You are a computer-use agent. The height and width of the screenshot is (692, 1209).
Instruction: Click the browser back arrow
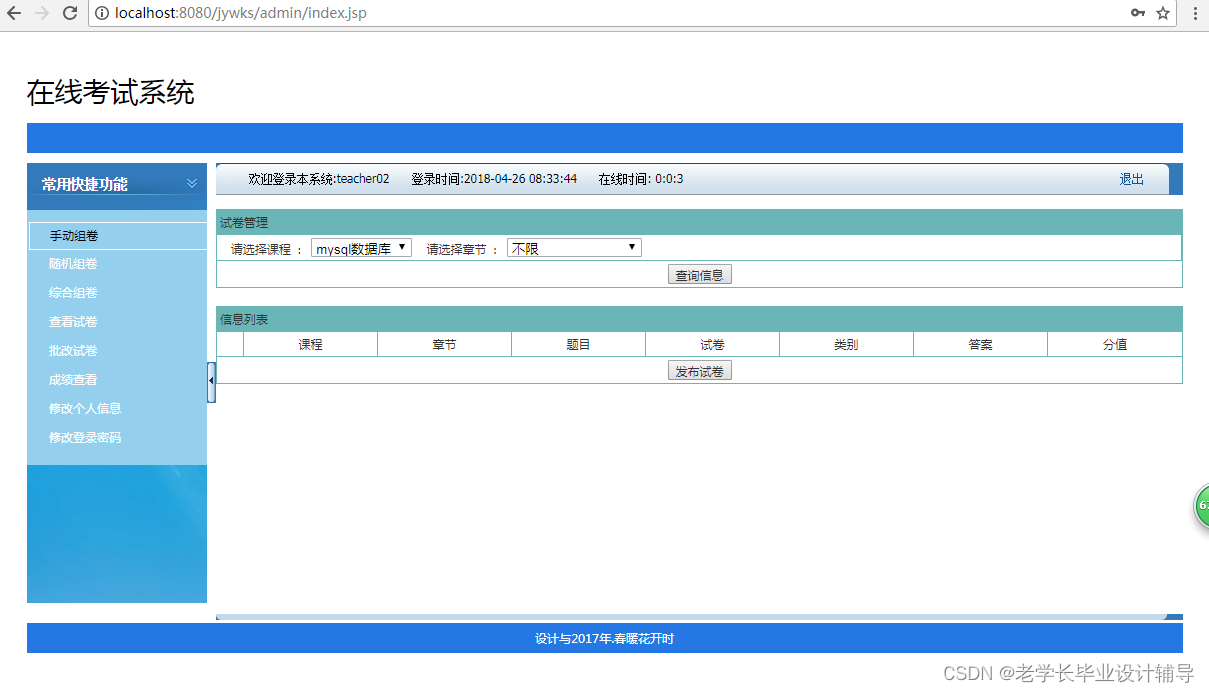point(16,14)
